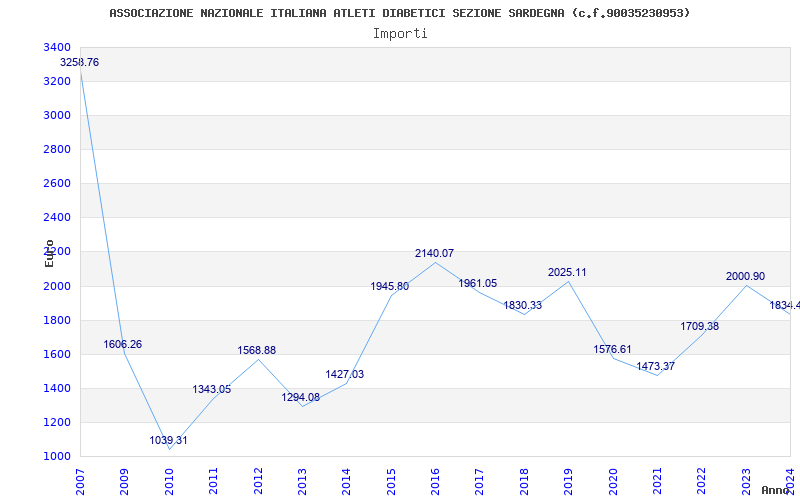This screenshot has width=800, height=500.
Task: Select the 2012 x-axis year label
Action: [258, 482]
